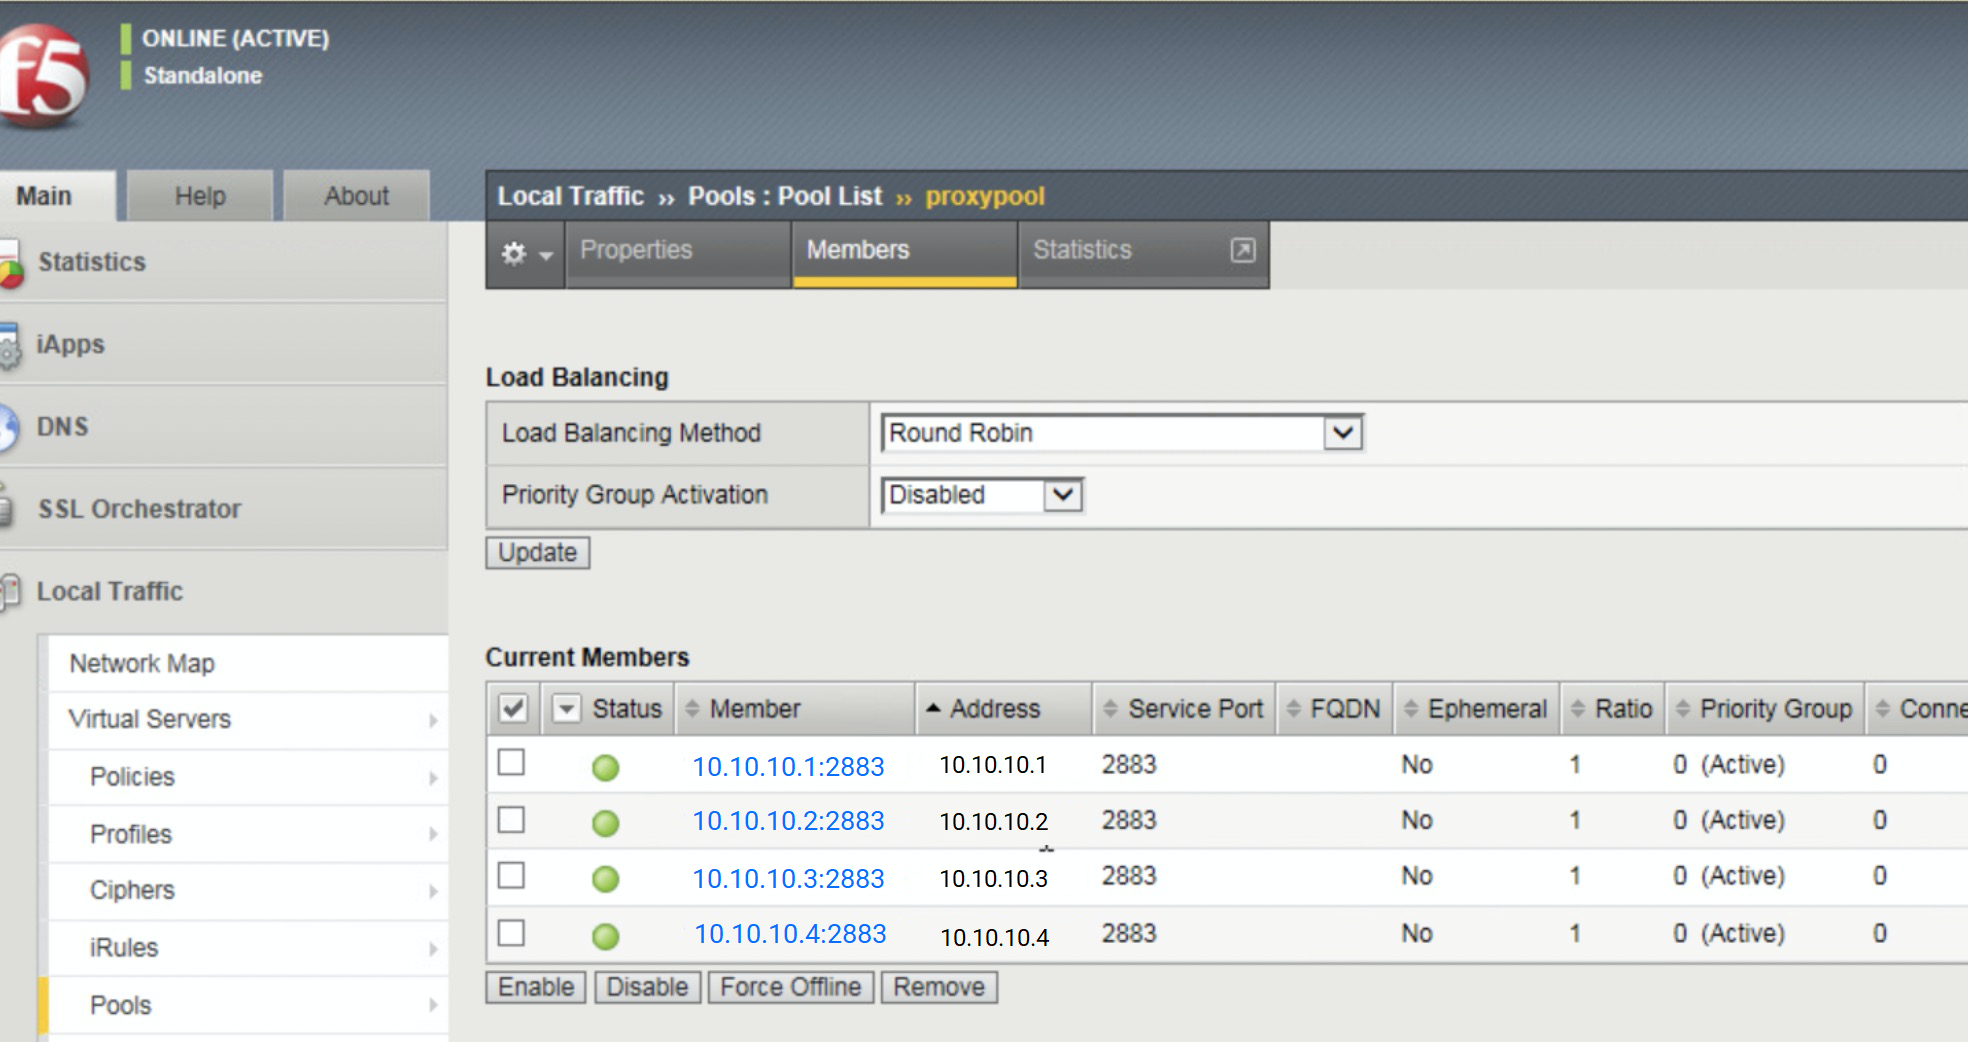Expand the Policies submenu arrow

point(433,777)
